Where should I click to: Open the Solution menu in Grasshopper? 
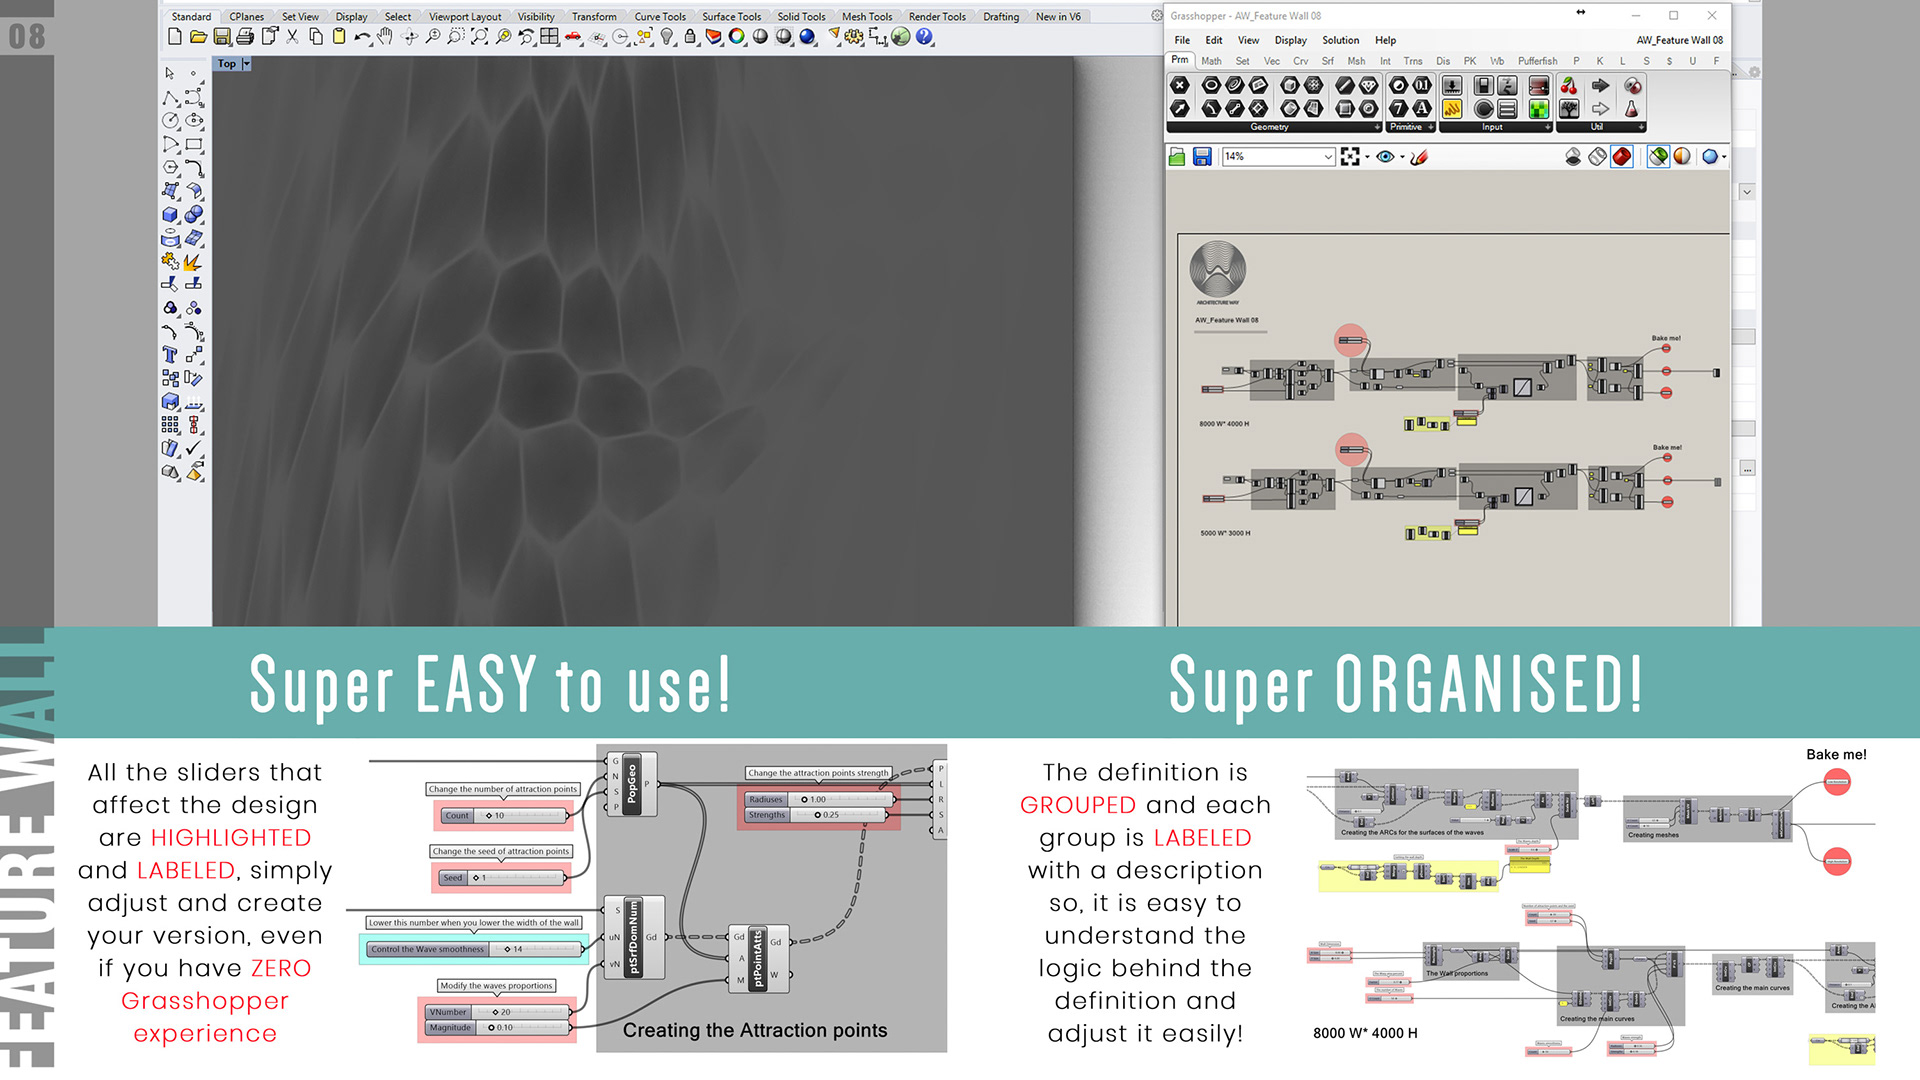(1340, 40)
